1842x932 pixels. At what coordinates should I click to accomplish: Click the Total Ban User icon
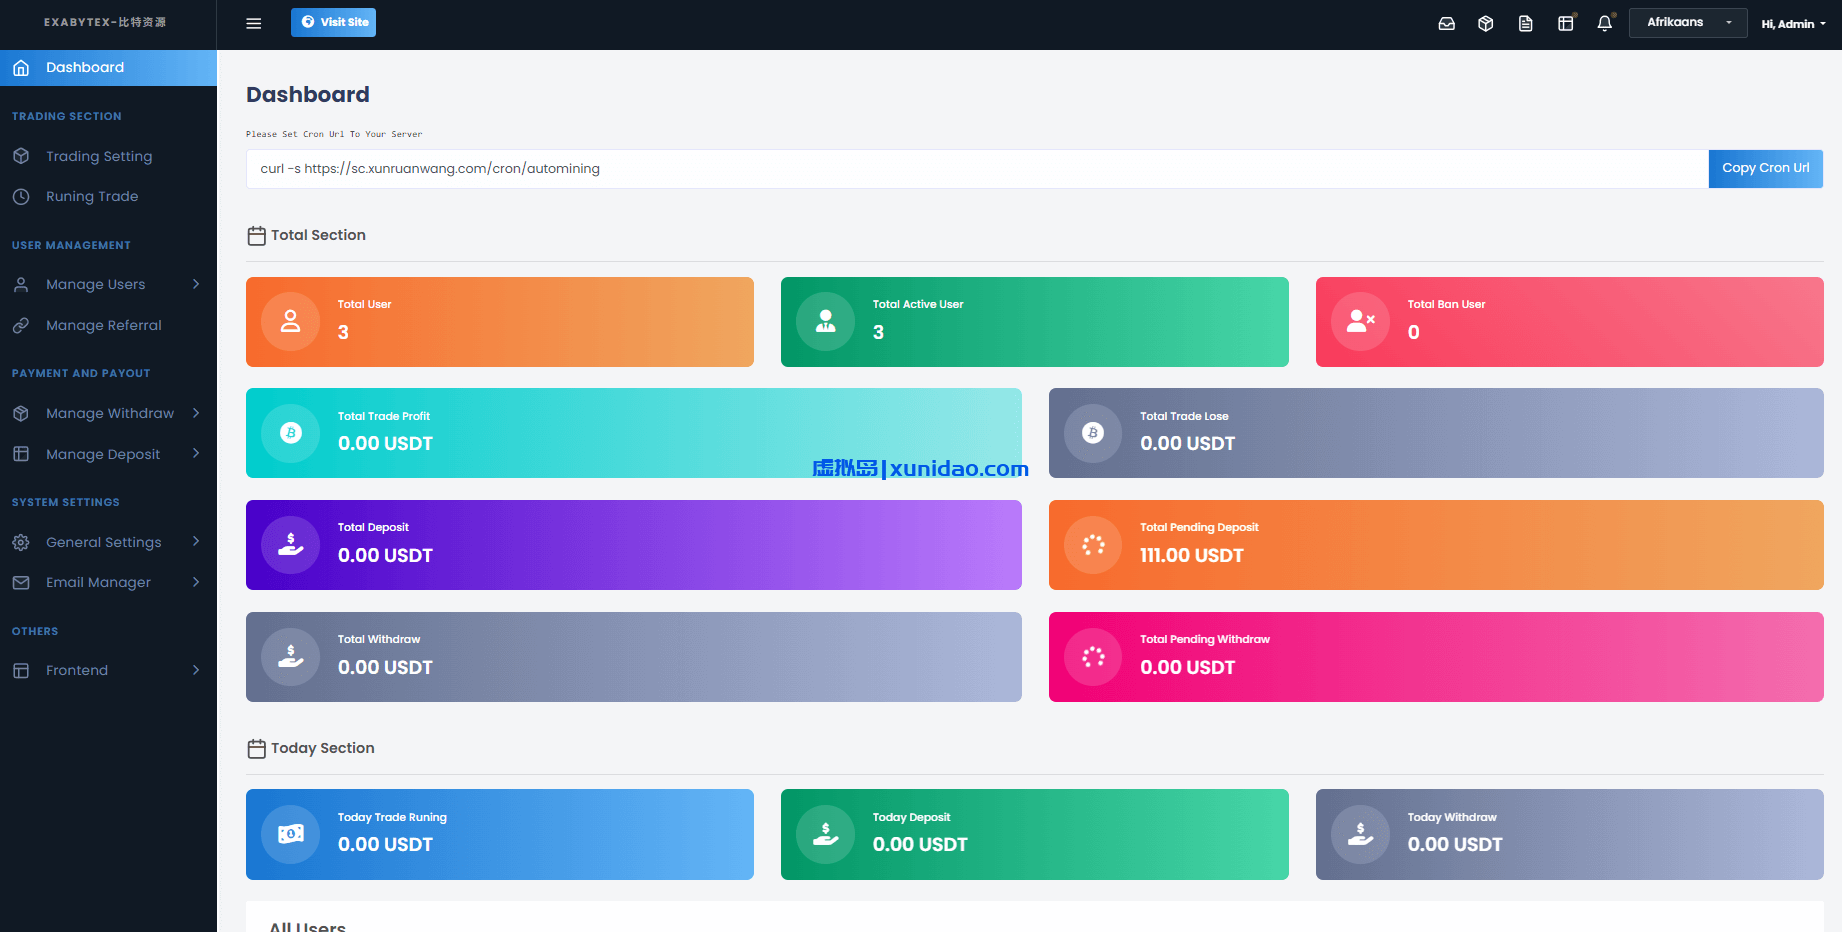click(1360, 321)
